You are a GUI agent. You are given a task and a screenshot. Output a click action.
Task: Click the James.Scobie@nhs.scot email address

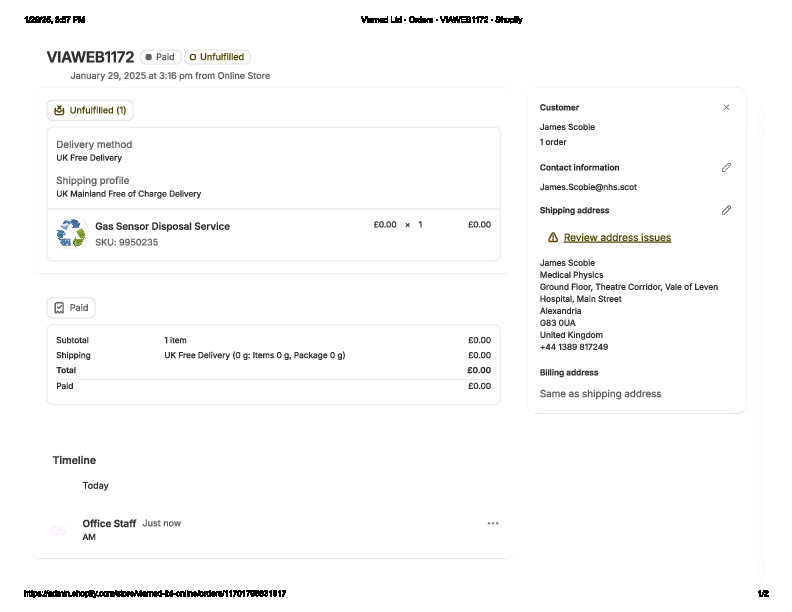click(587, 187)
